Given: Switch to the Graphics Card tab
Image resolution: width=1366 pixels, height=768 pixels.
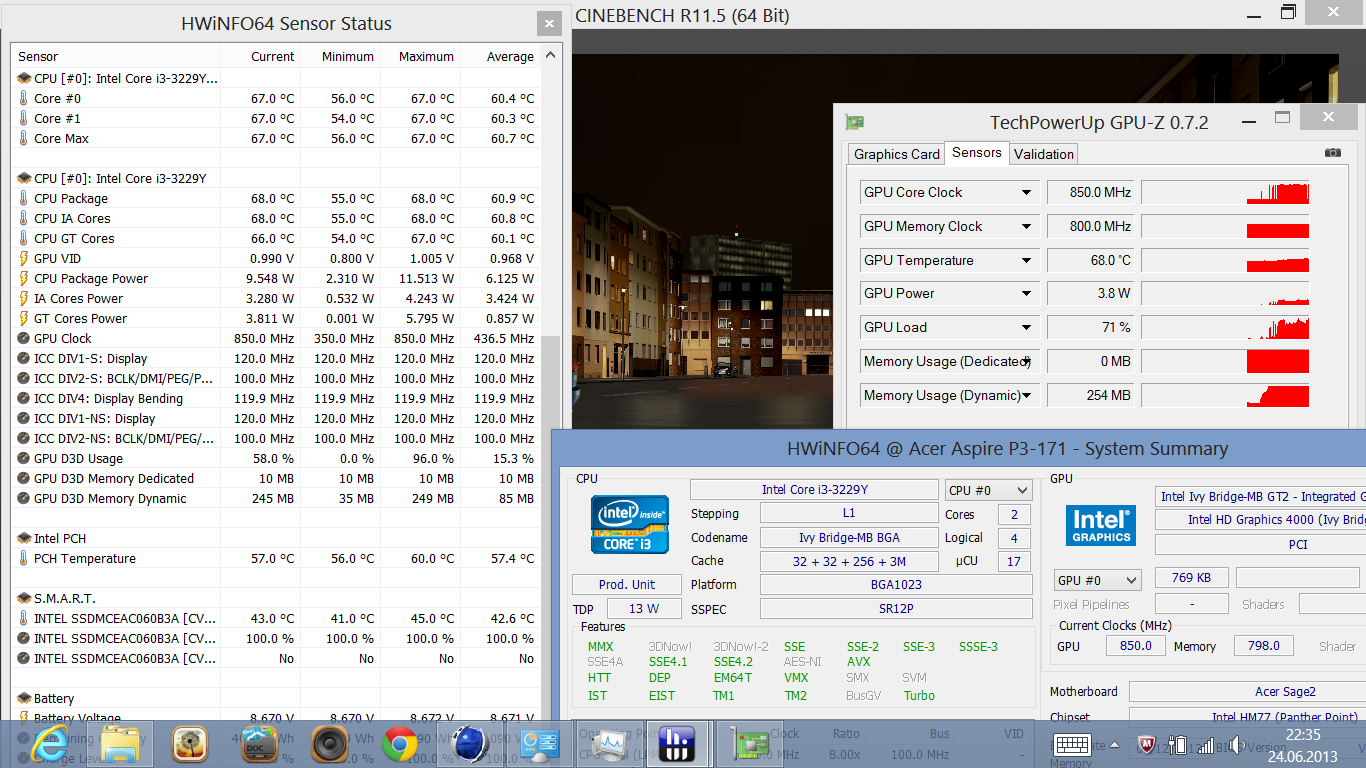Looking at the screenshot, I should pyautogui.click(x=896, y=154).
